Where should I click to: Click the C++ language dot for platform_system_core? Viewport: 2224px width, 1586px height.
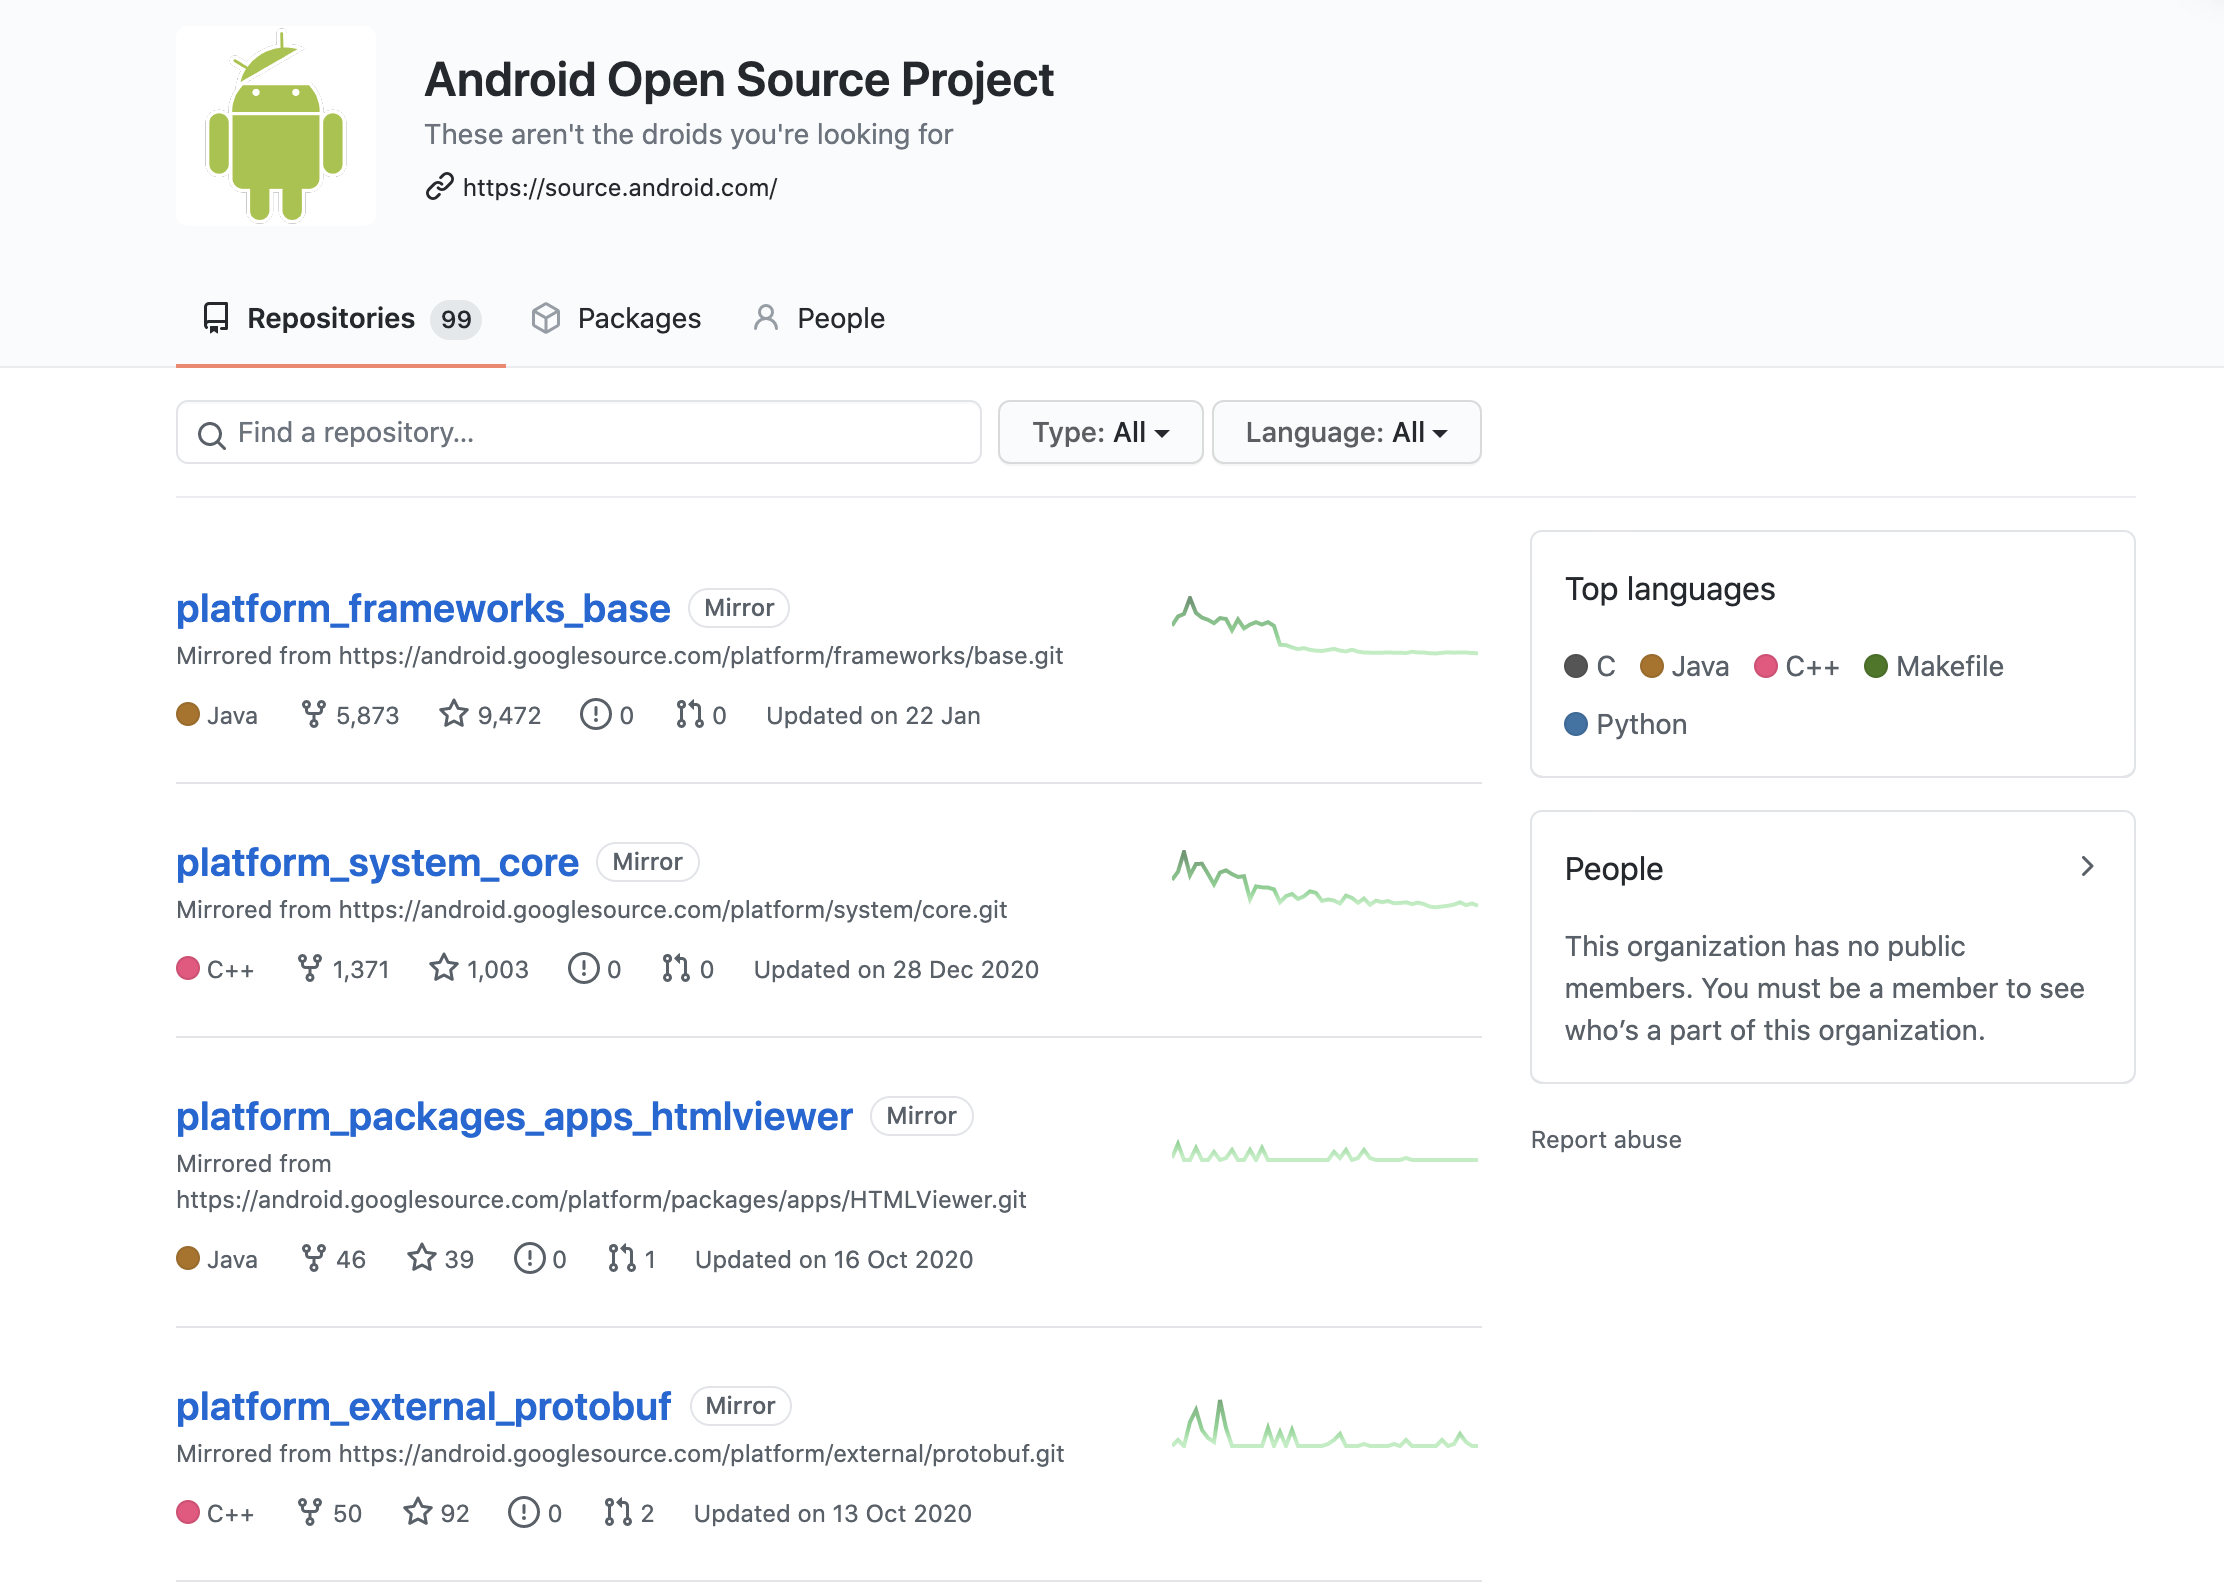click(x=188, y=968)
